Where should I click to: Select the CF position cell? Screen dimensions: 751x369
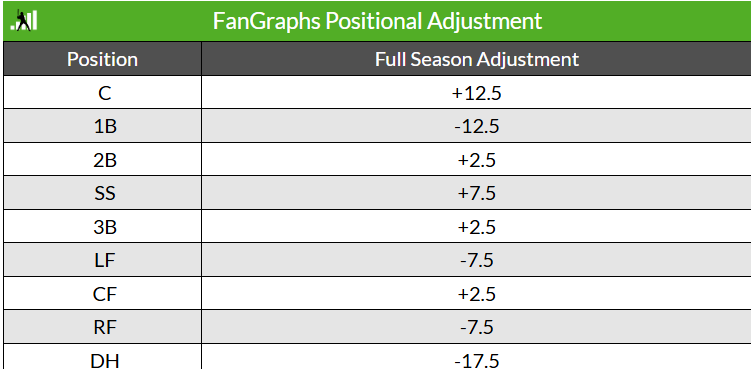pos(102,294)
